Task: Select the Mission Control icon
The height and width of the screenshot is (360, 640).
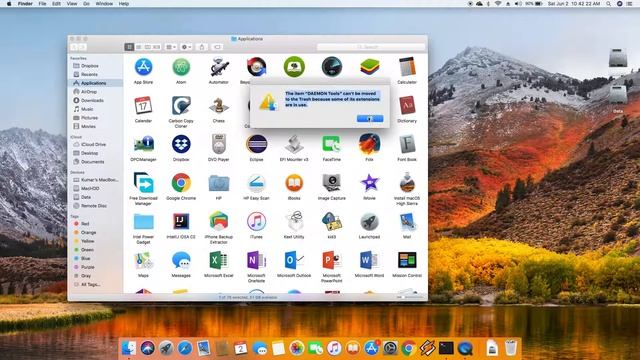Action: [407, 260]
